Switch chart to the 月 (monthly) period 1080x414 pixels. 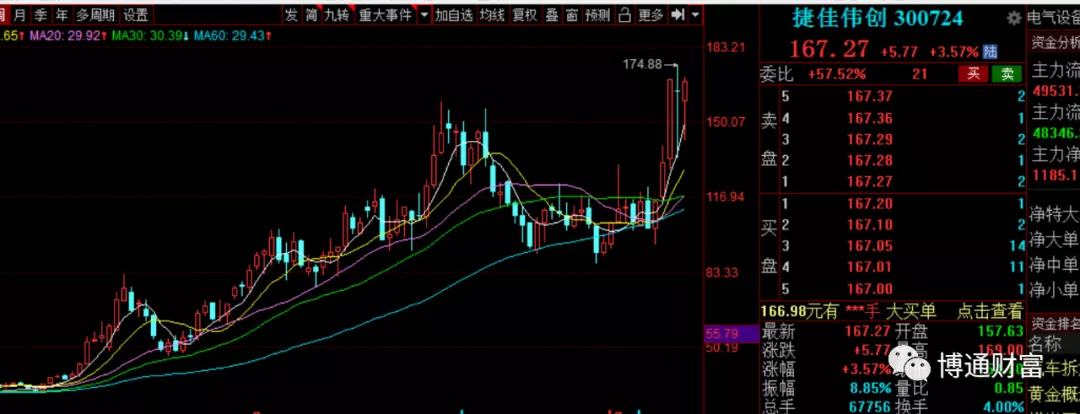pyautogui.click(x=21, y=14)
